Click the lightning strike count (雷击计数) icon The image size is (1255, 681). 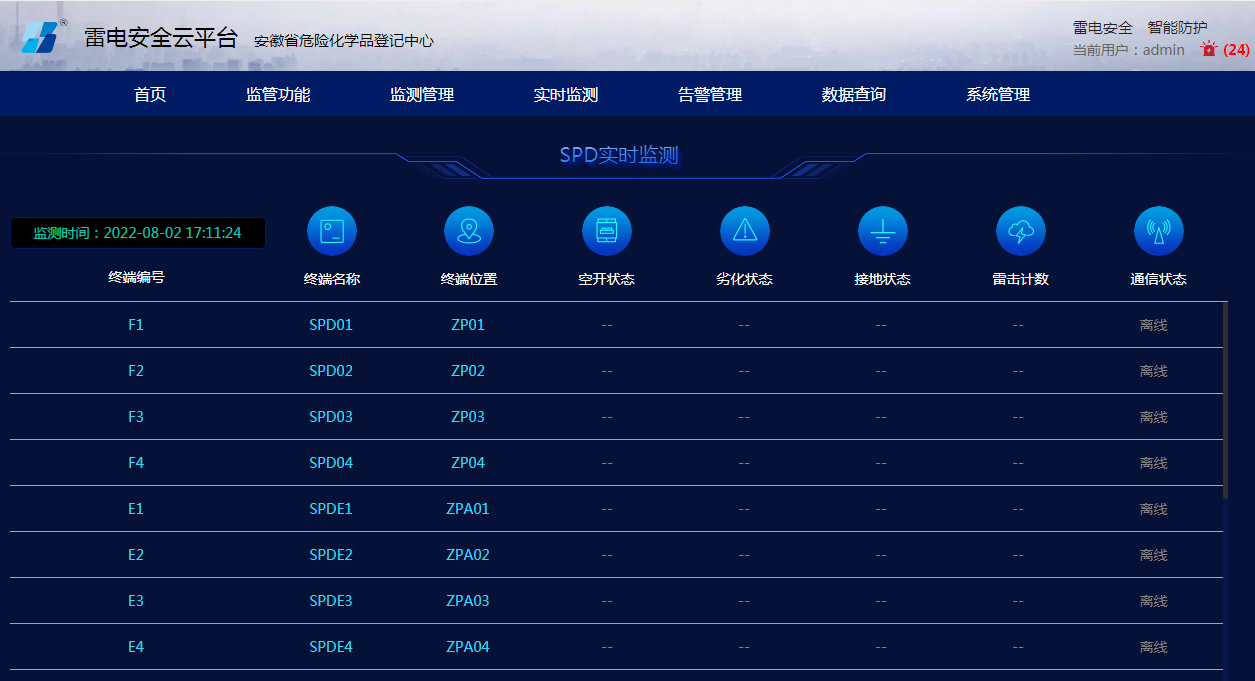pyautogui.click(x=1020, y=231)
